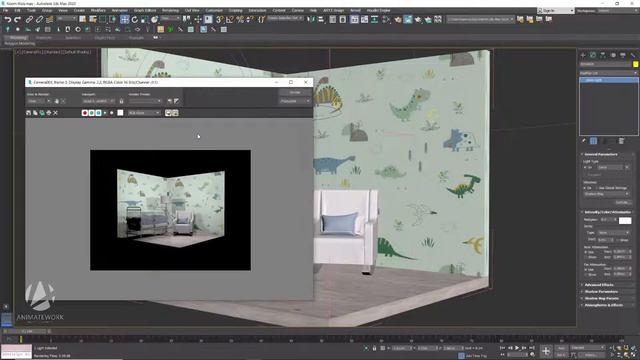
Task: Activate the Select and Move tool
Action: (124, 19)
